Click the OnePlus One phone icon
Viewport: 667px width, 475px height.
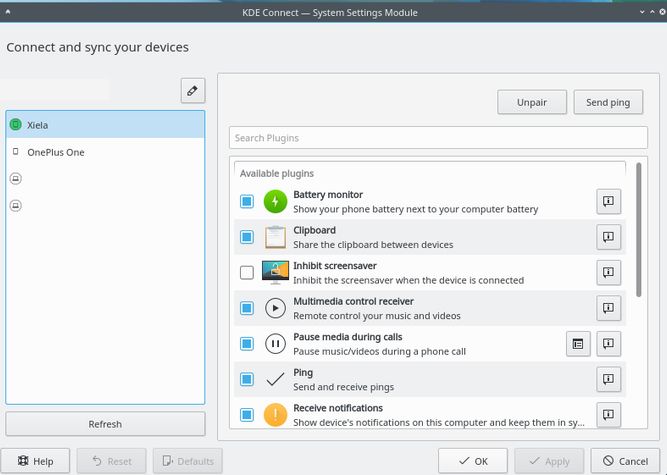pyautogui.click(x=16, y=151)
